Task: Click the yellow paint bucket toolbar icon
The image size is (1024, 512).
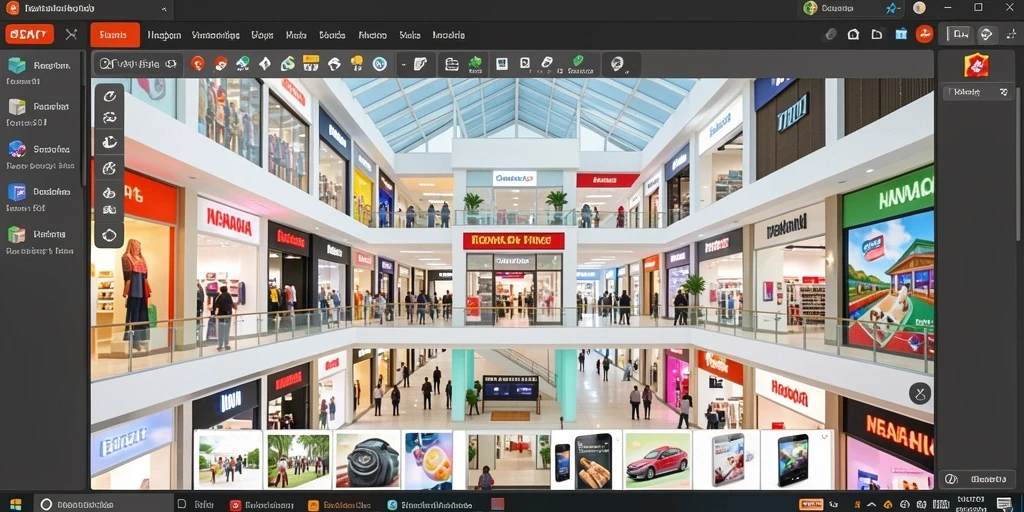Action: 357,63
